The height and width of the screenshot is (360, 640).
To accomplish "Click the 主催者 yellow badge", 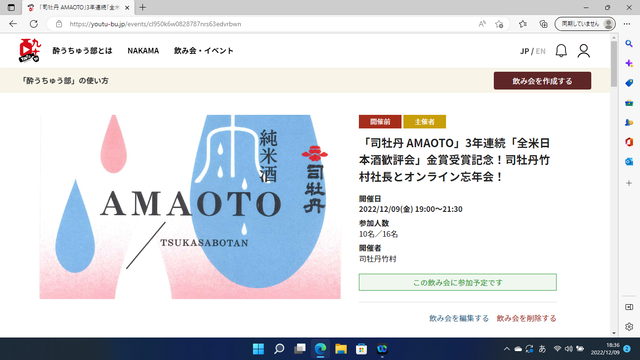I will pyautogui.click(x=424, y=122).
